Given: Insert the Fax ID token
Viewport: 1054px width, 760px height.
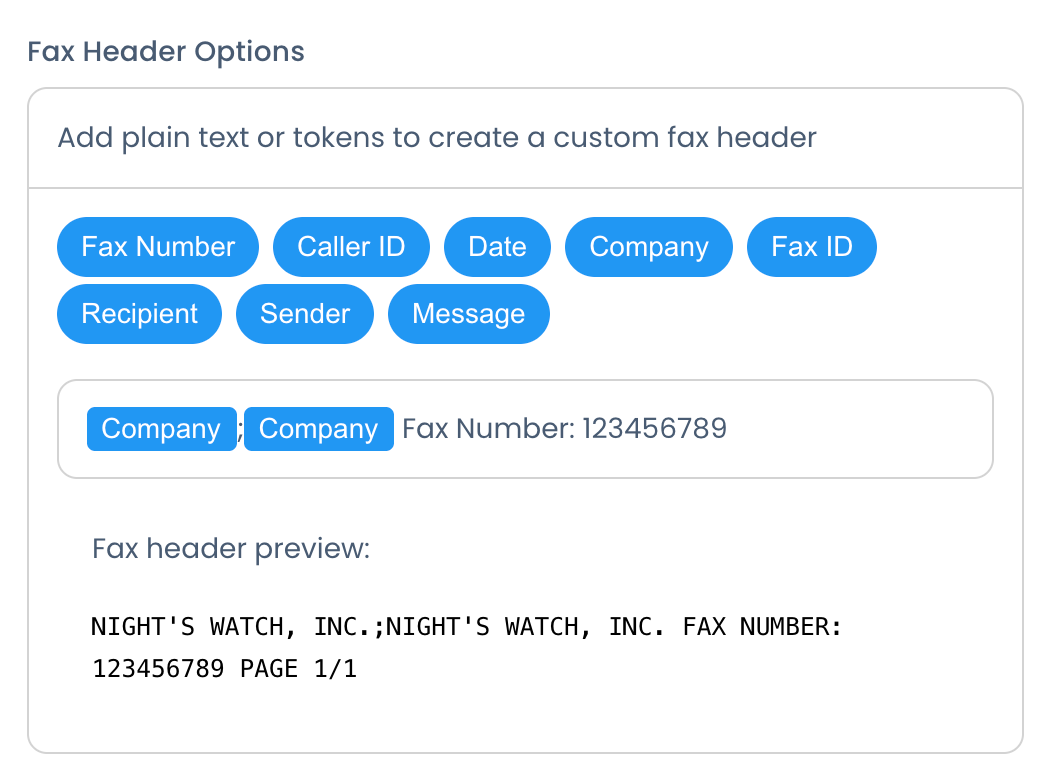Looking at the screenshot, I should click(x=811, y=246).
